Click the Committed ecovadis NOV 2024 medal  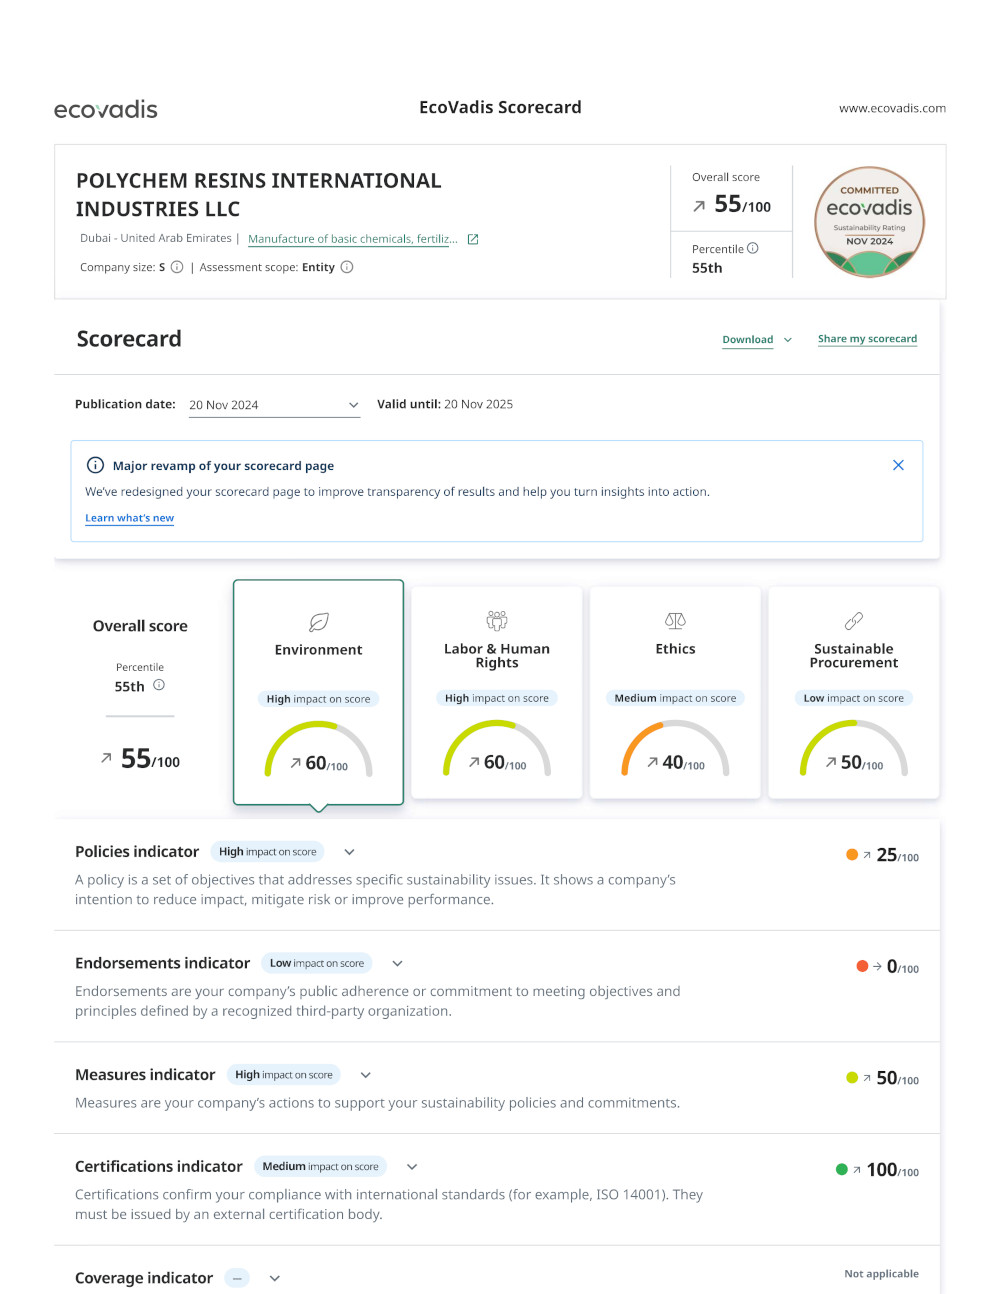(x=870, y=222)
